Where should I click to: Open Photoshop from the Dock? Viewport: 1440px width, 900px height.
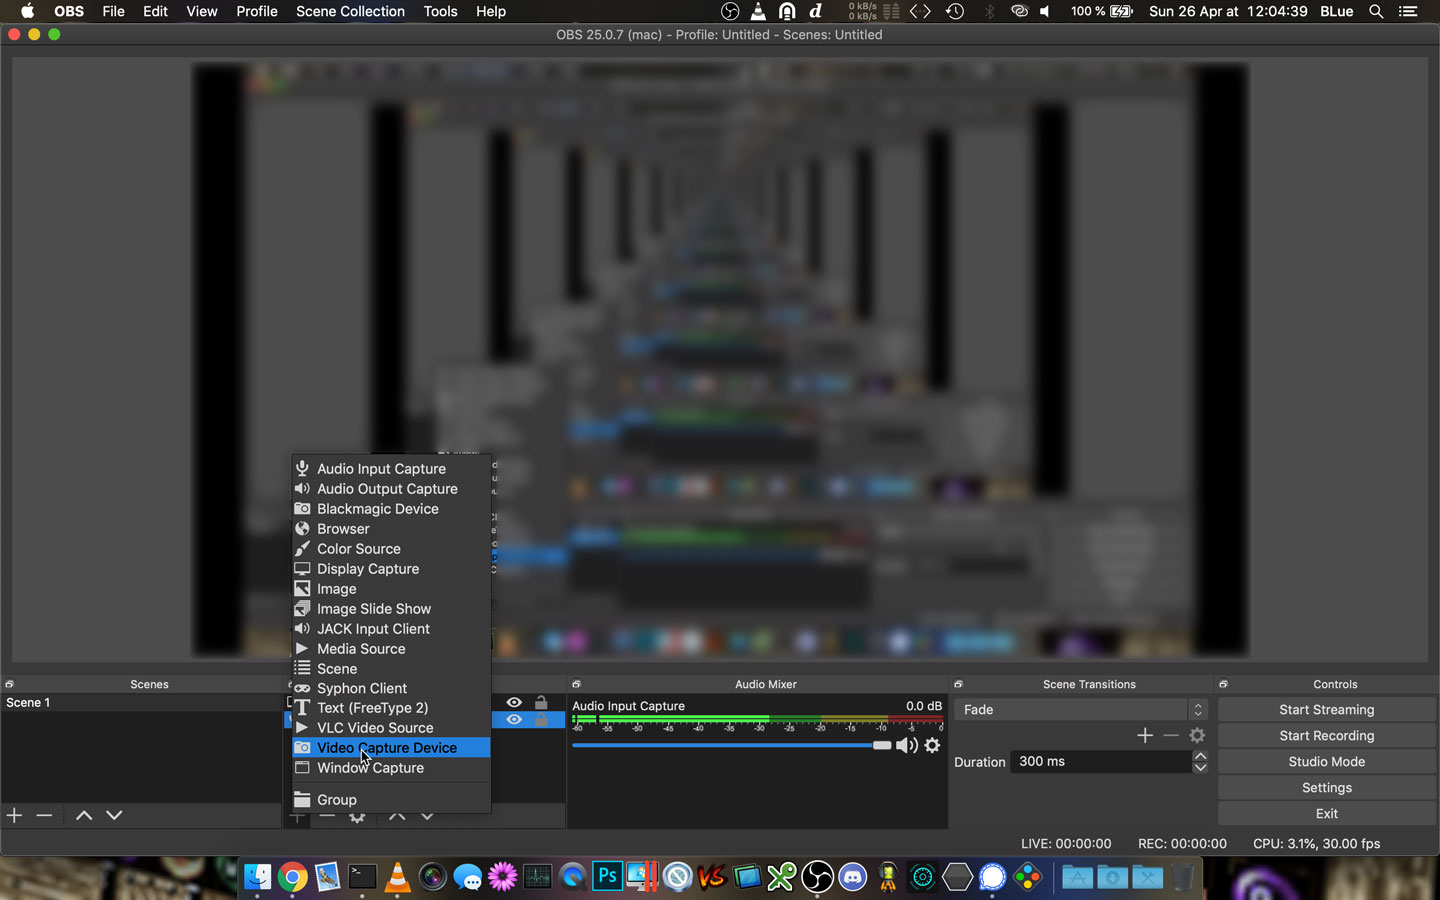point(607,877)
